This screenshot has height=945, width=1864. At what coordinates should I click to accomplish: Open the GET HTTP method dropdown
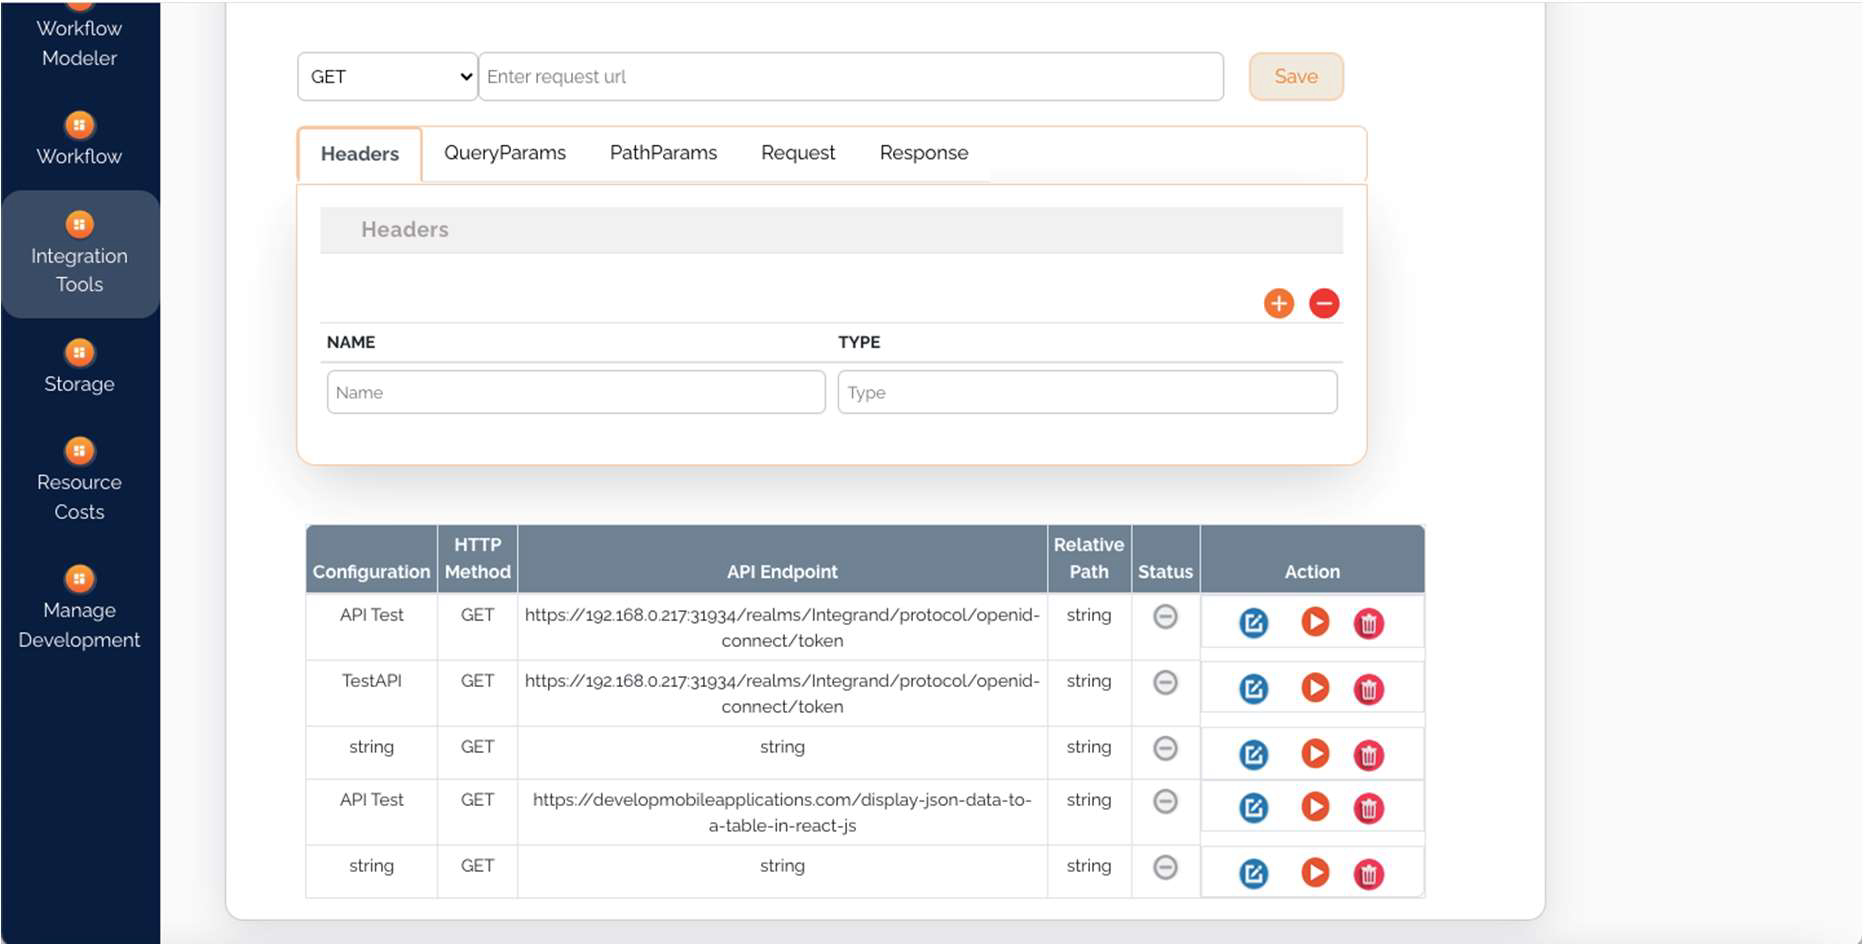coord(387,77)
